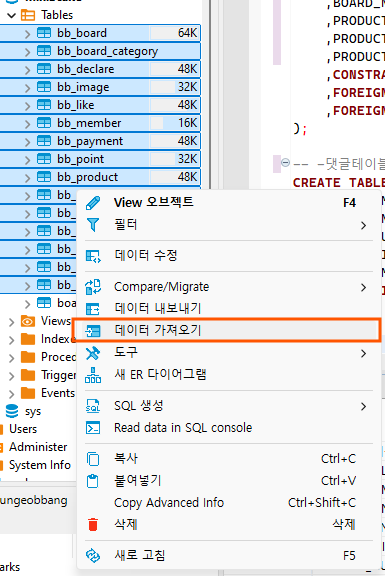Click CREATE TABLE text in SQL editor
Viewport: 385px width, 576px height.
tap(339, 183)
